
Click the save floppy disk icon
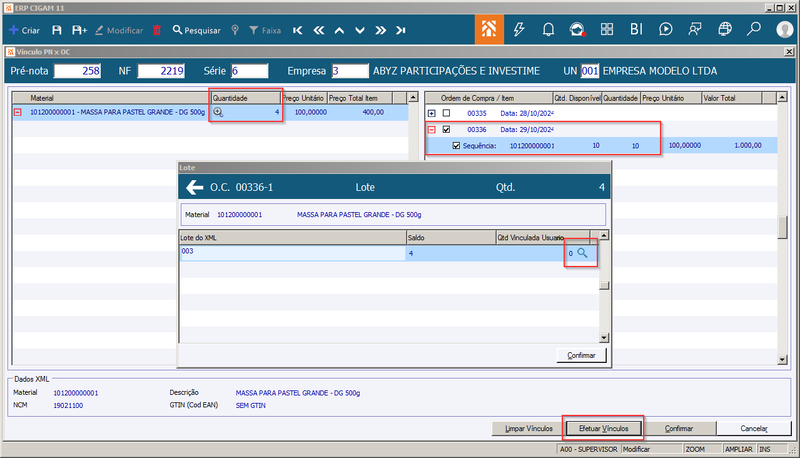pyautogui.click(x=57, y=31)
